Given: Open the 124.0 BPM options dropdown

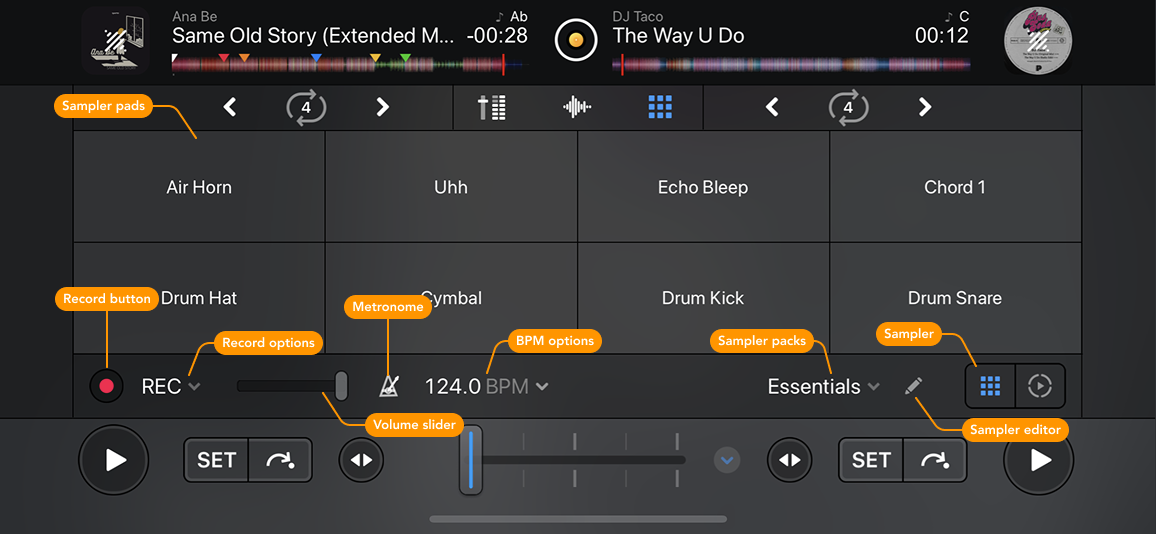Looking at the screenshot, I should (486, 386).
